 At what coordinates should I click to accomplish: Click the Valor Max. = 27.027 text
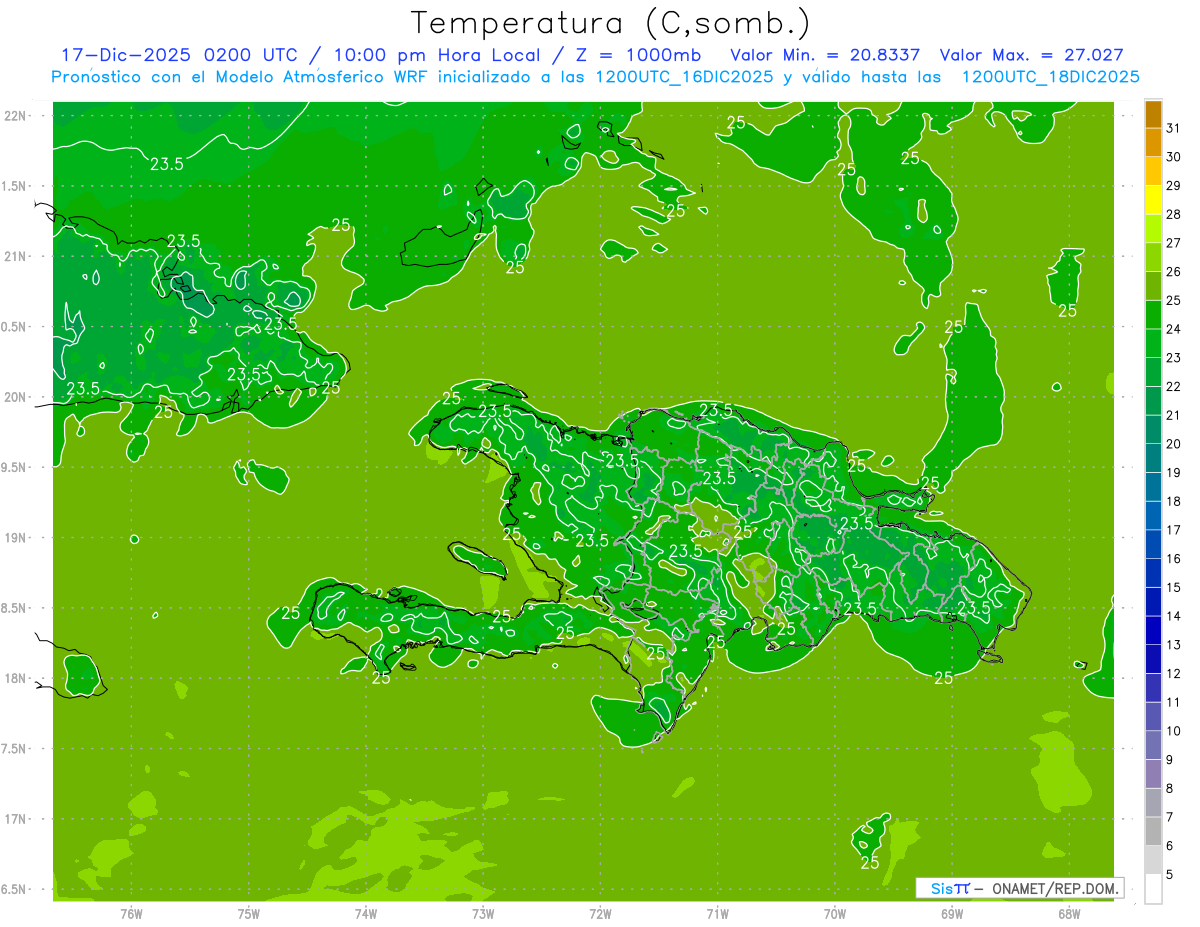1031,55
